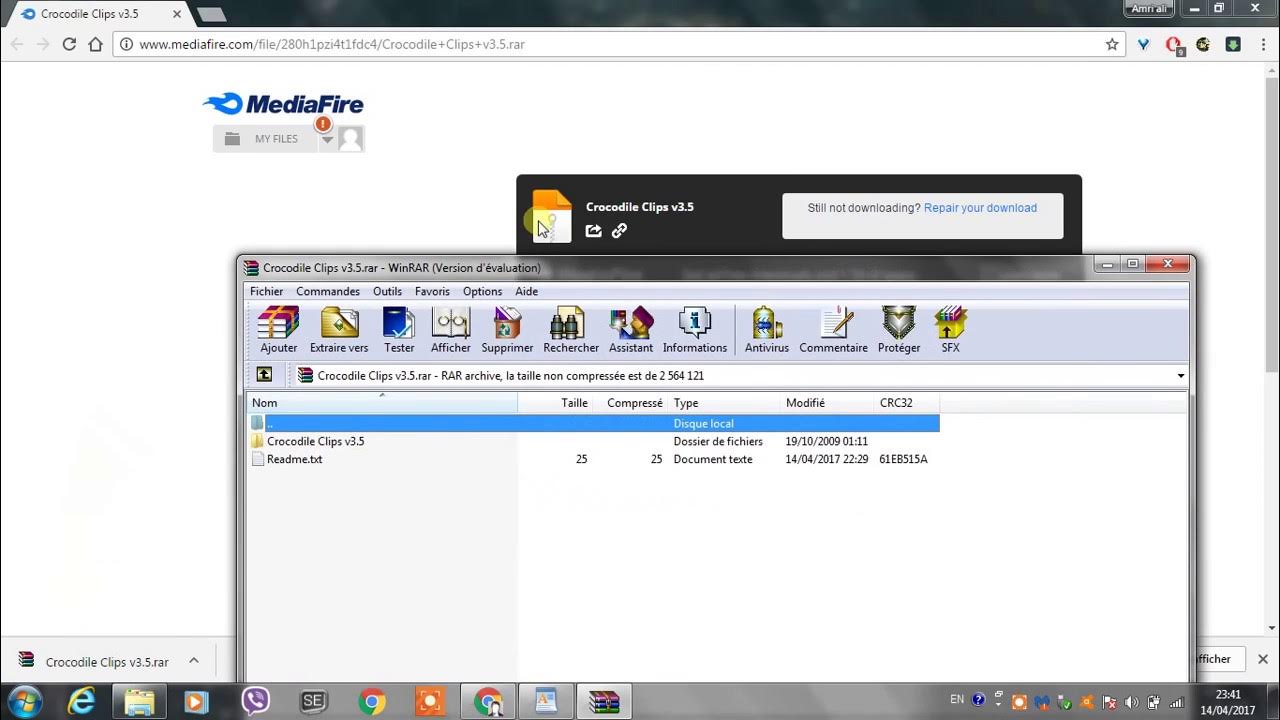Sort by the Modifié column header
The width and height of the screenshot is (1280, 720).
(827, 403)
